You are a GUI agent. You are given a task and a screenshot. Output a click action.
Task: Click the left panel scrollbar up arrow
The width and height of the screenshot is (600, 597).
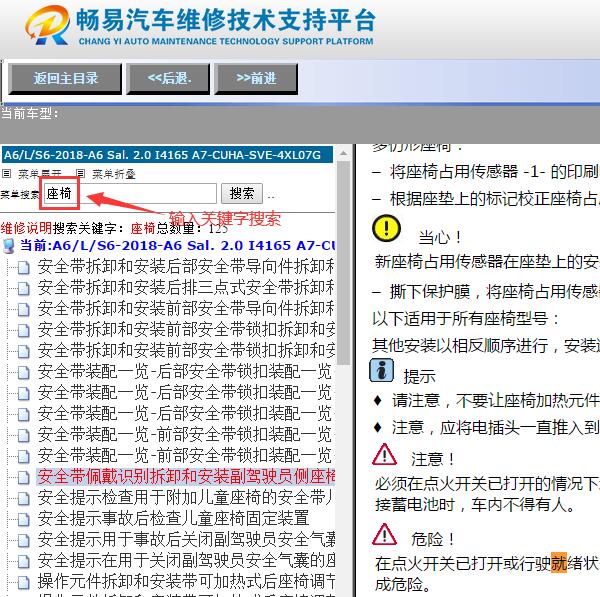[344, 153]
